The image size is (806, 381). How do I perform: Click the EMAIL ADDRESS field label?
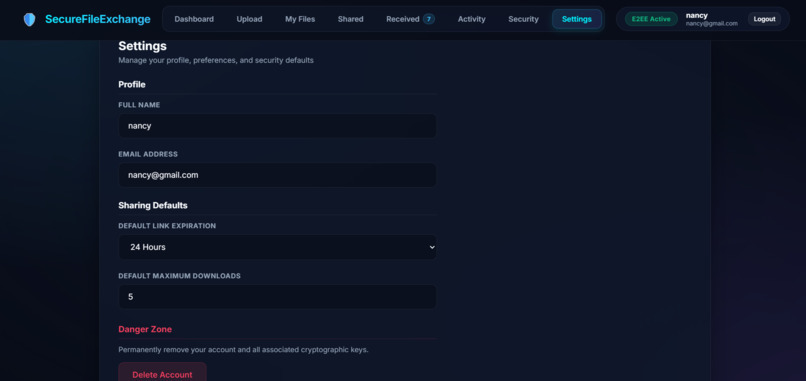[x=148, y=154]
